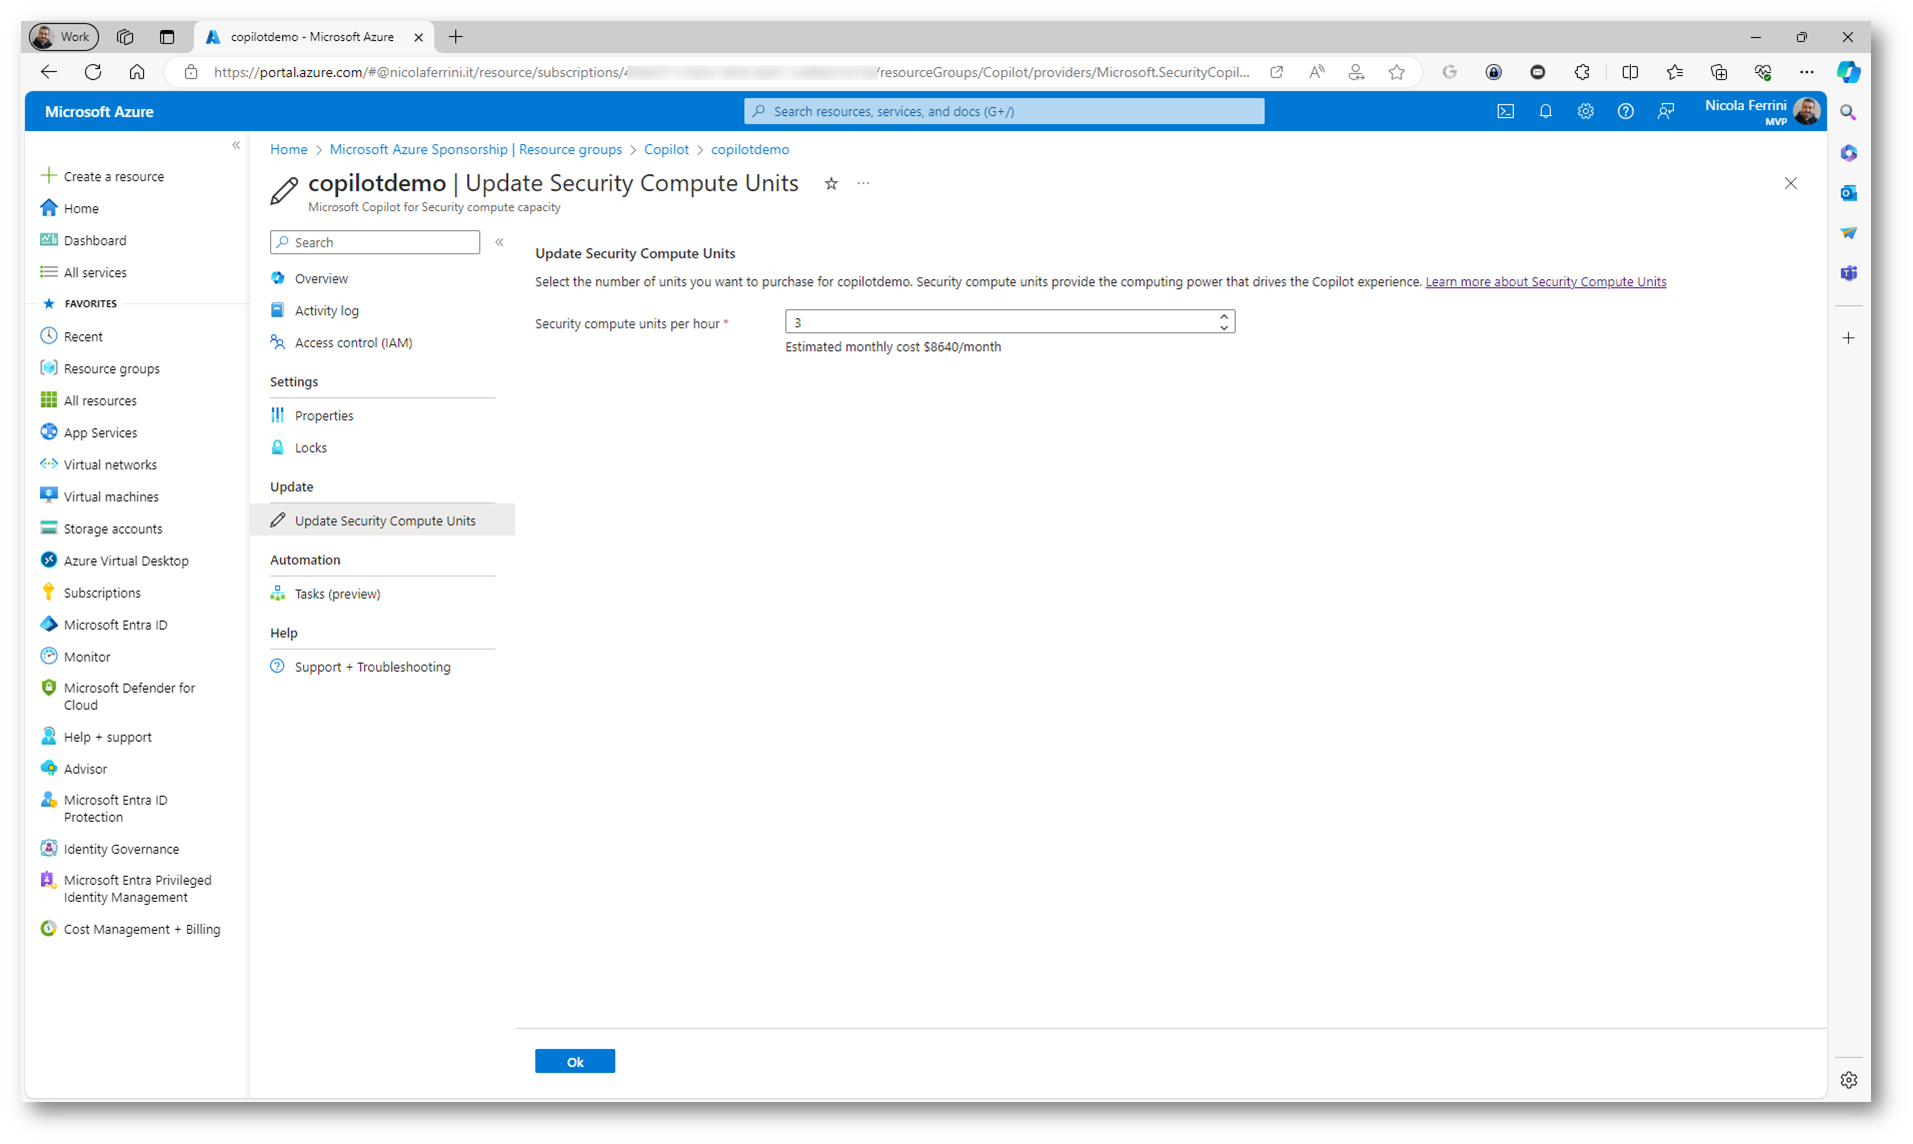Open new browser tab with plus
Screen dimensions: 1913x1144
(456, 37)
